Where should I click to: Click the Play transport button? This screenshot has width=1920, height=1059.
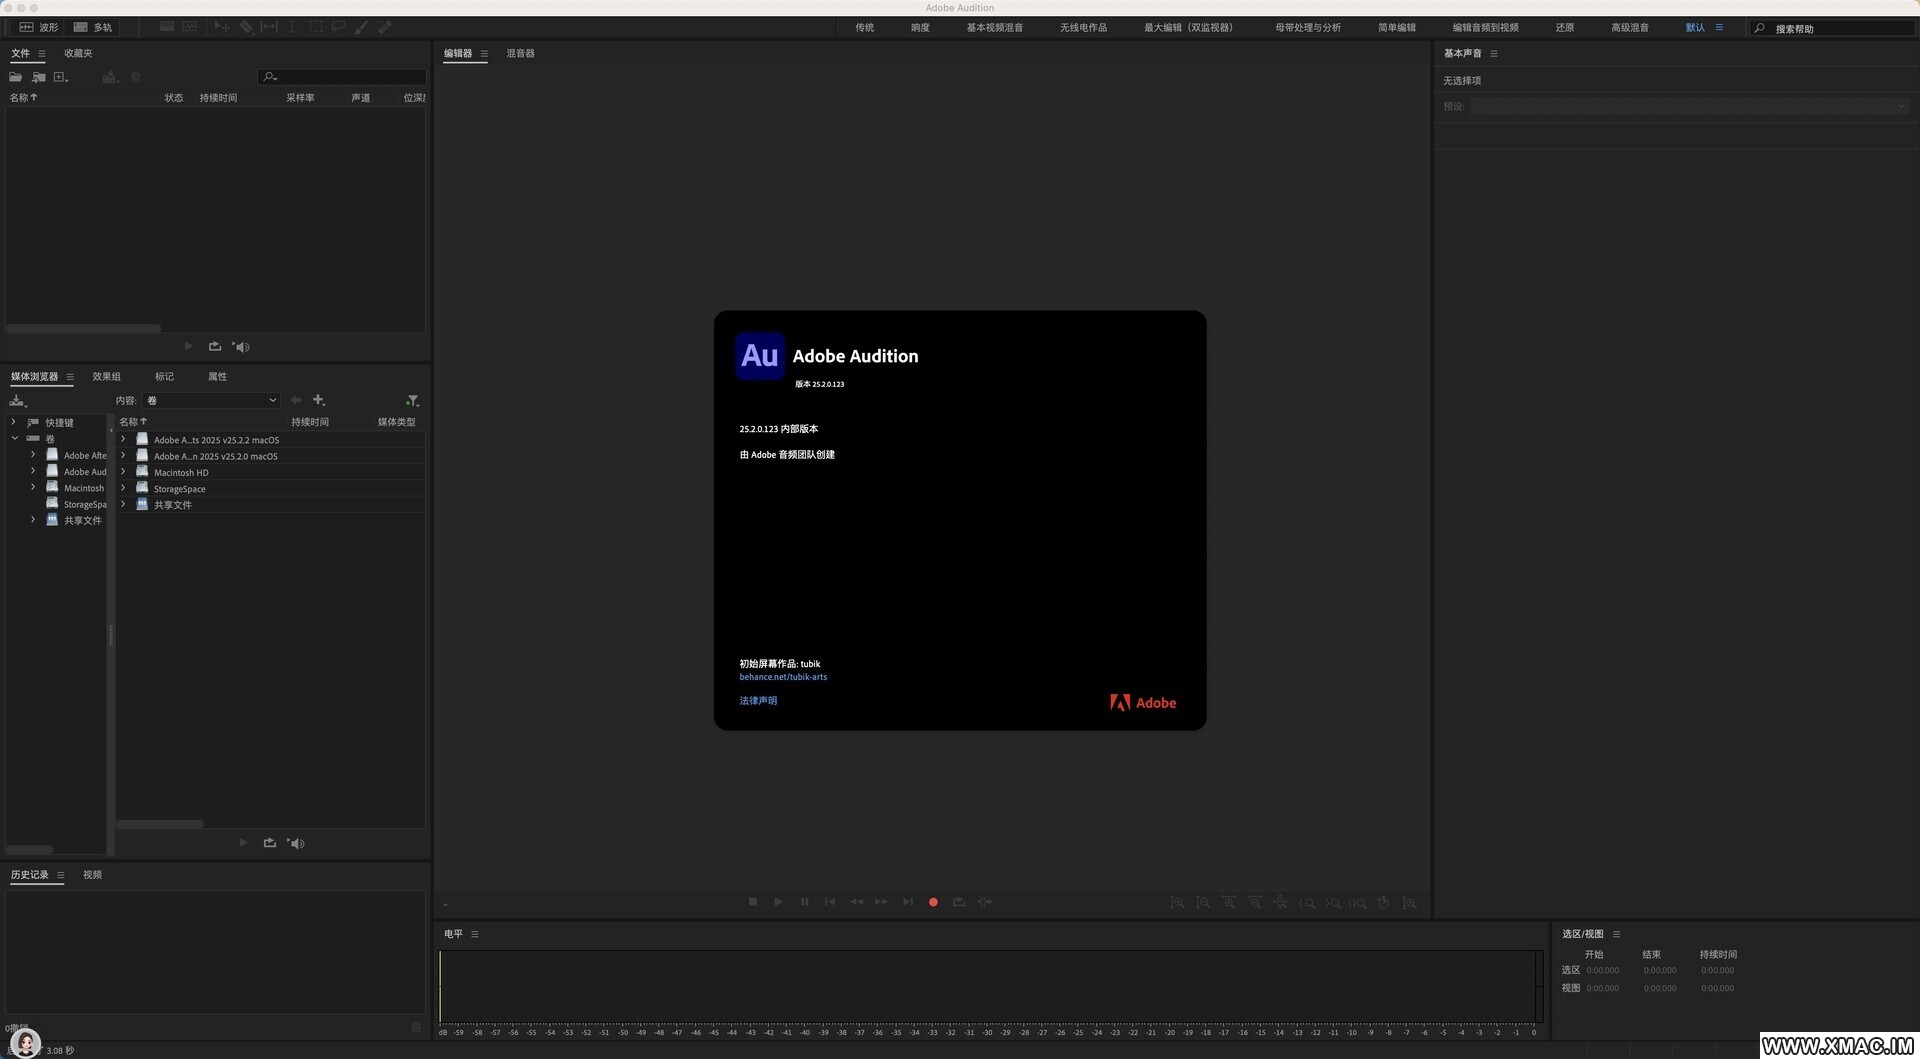(778, 902)
